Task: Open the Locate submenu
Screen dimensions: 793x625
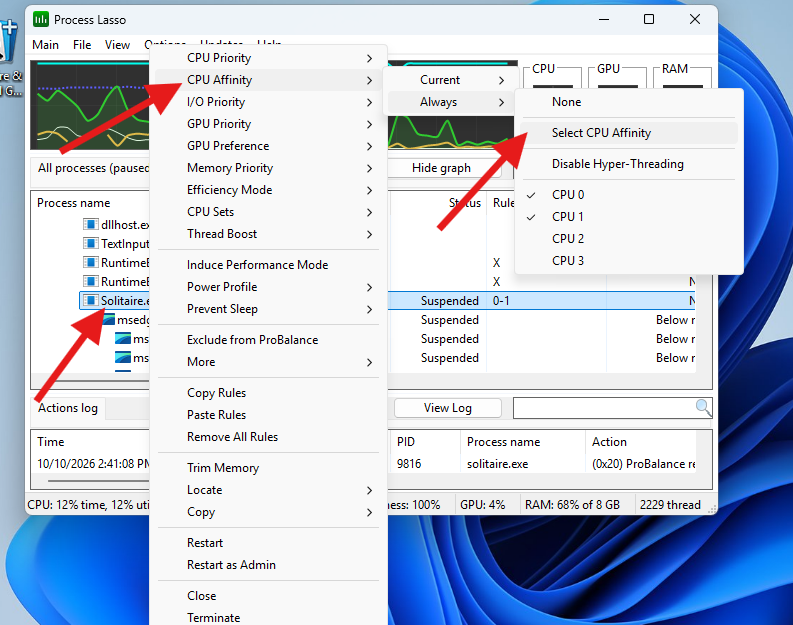Action: click(269, 490)
